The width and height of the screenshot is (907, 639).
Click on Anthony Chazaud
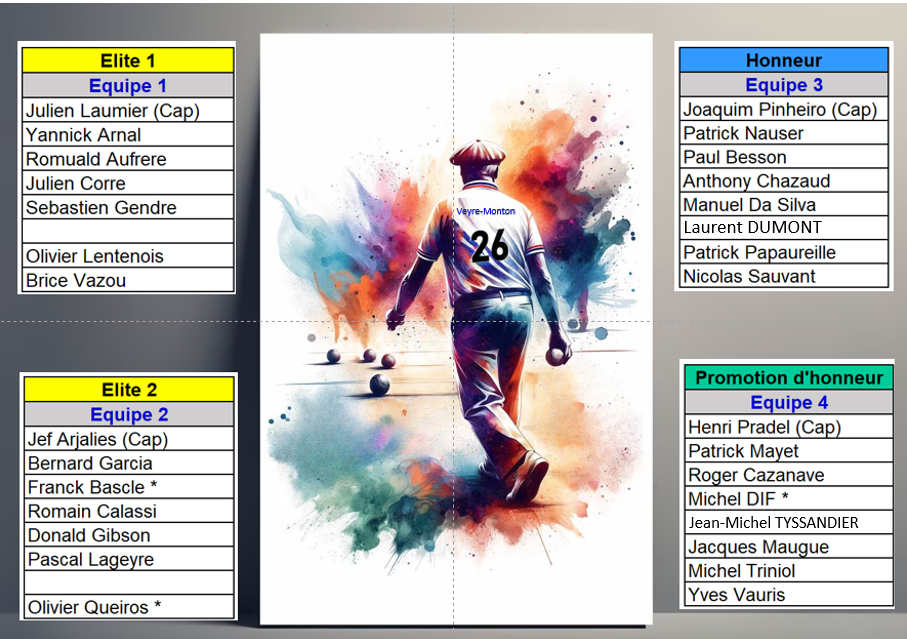(784, 180)
